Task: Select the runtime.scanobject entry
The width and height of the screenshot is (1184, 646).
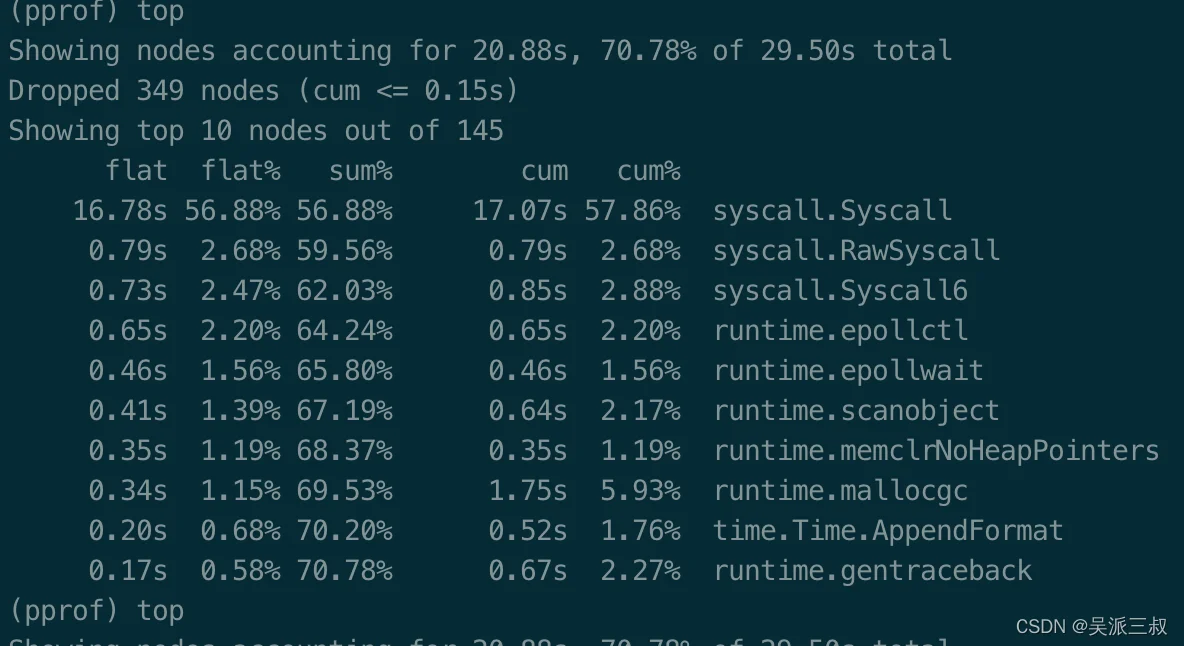Action: [856, 410]
